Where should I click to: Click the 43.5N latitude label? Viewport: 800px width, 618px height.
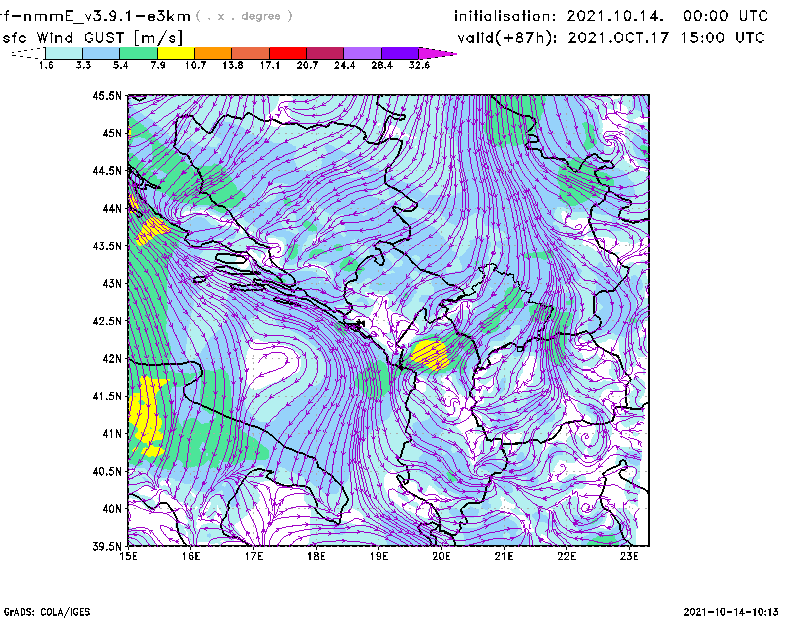point(107,246)
